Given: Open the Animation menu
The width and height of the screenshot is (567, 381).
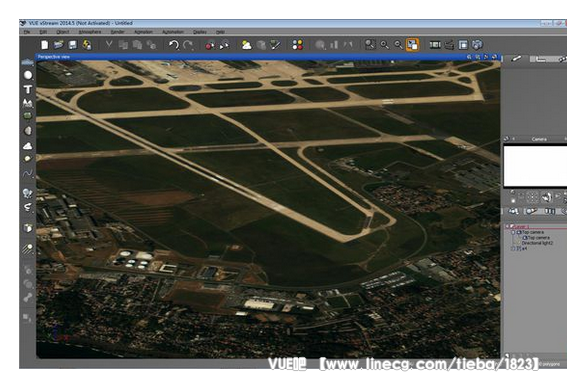Looking at the screenshot, I should point(144,32).
